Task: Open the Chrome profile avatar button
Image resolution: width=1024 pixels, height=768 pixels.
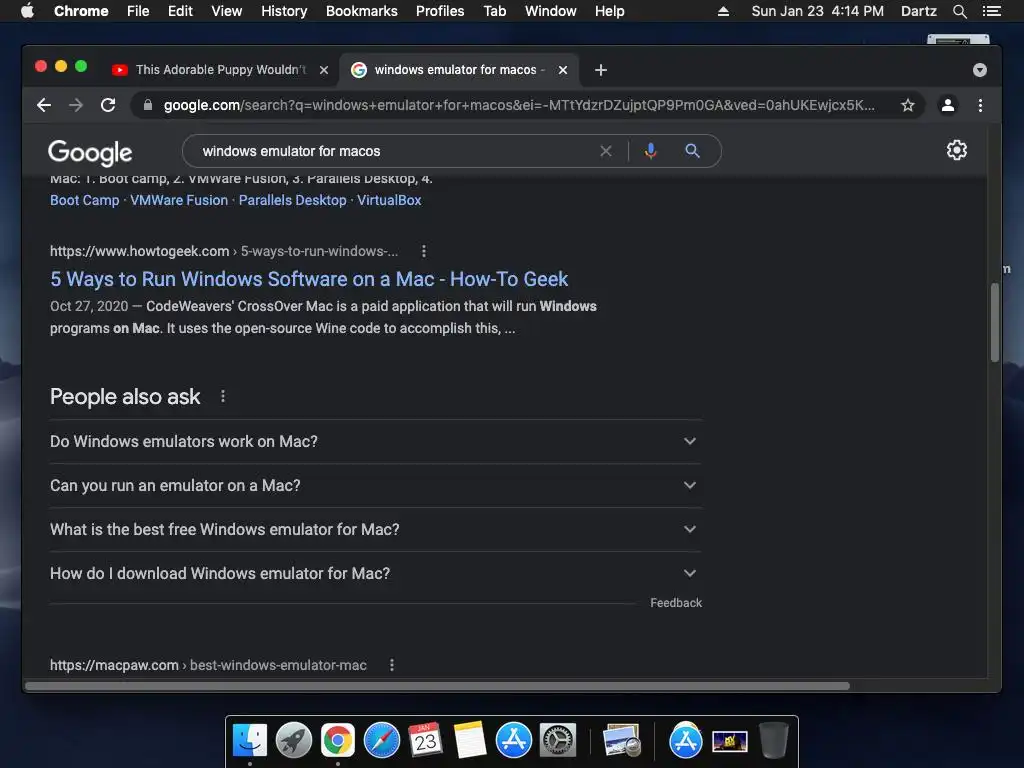Action: pos(948,105)
